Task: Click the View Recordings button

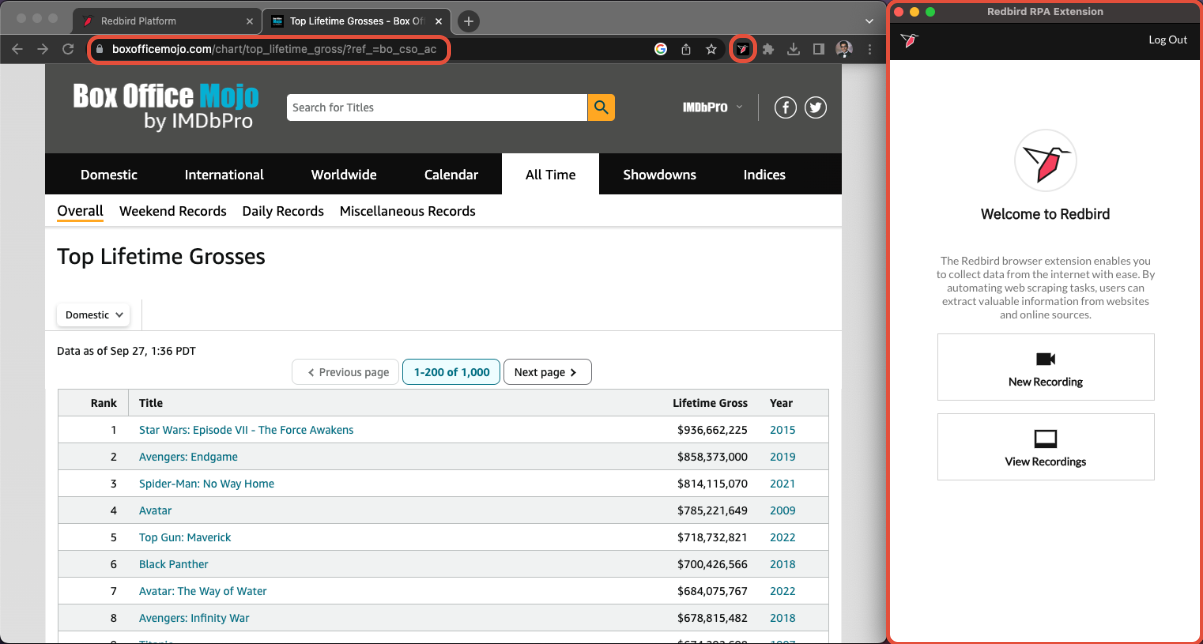Action: [1045, 447]
